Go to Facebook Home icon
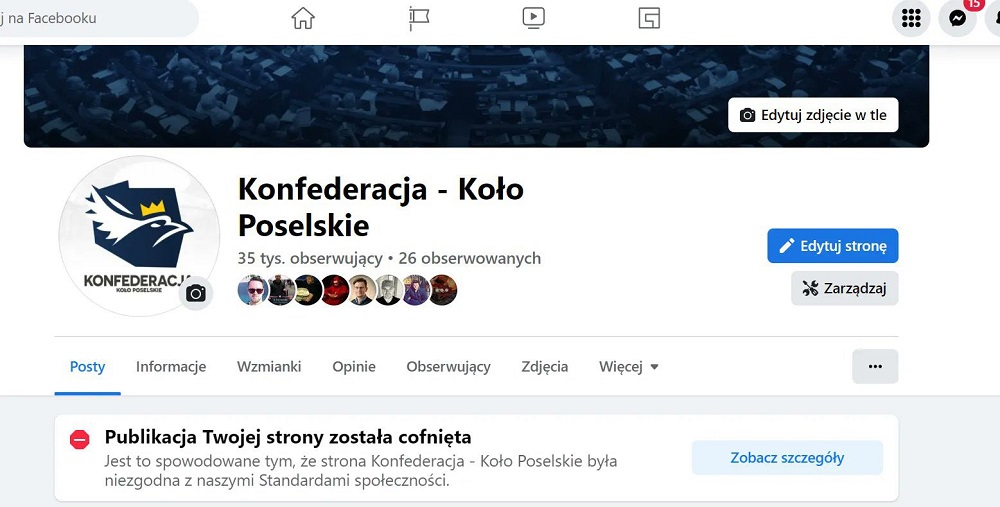The image size is (1000, 507). pos(303,18)
